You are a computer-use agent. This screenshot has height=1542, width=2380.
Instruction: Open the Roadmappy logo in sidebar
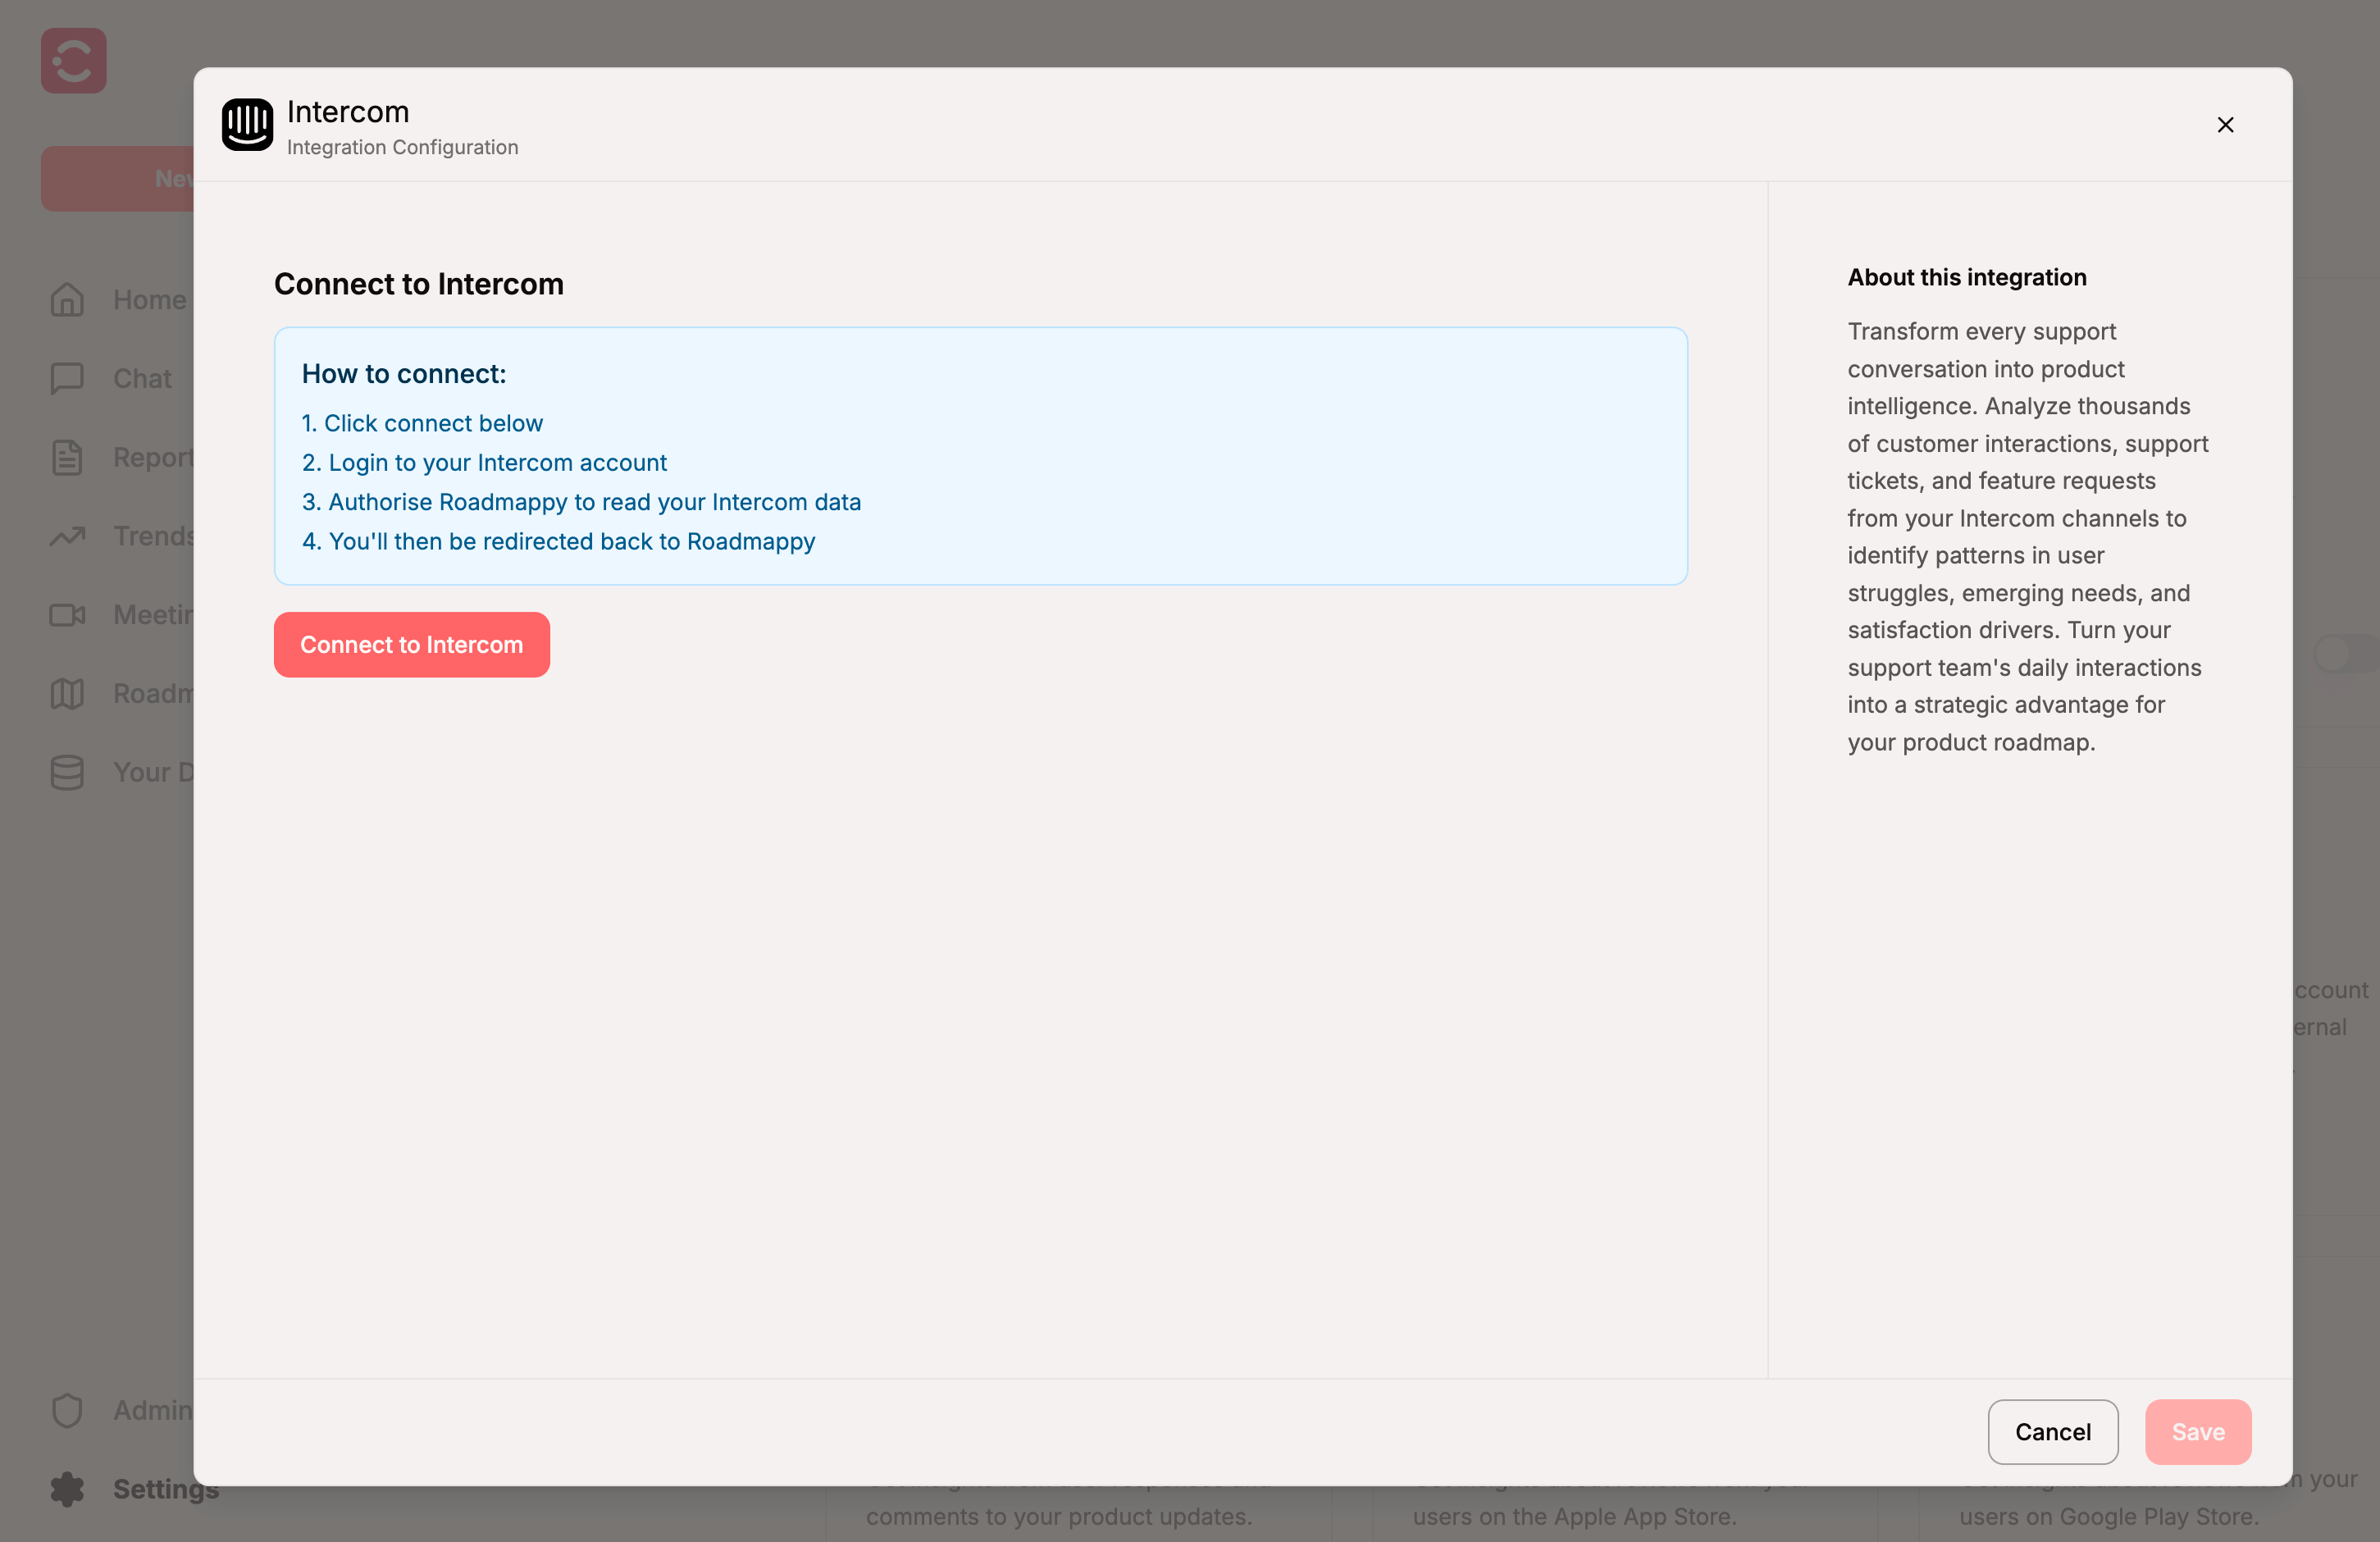[x=73, y=61]
